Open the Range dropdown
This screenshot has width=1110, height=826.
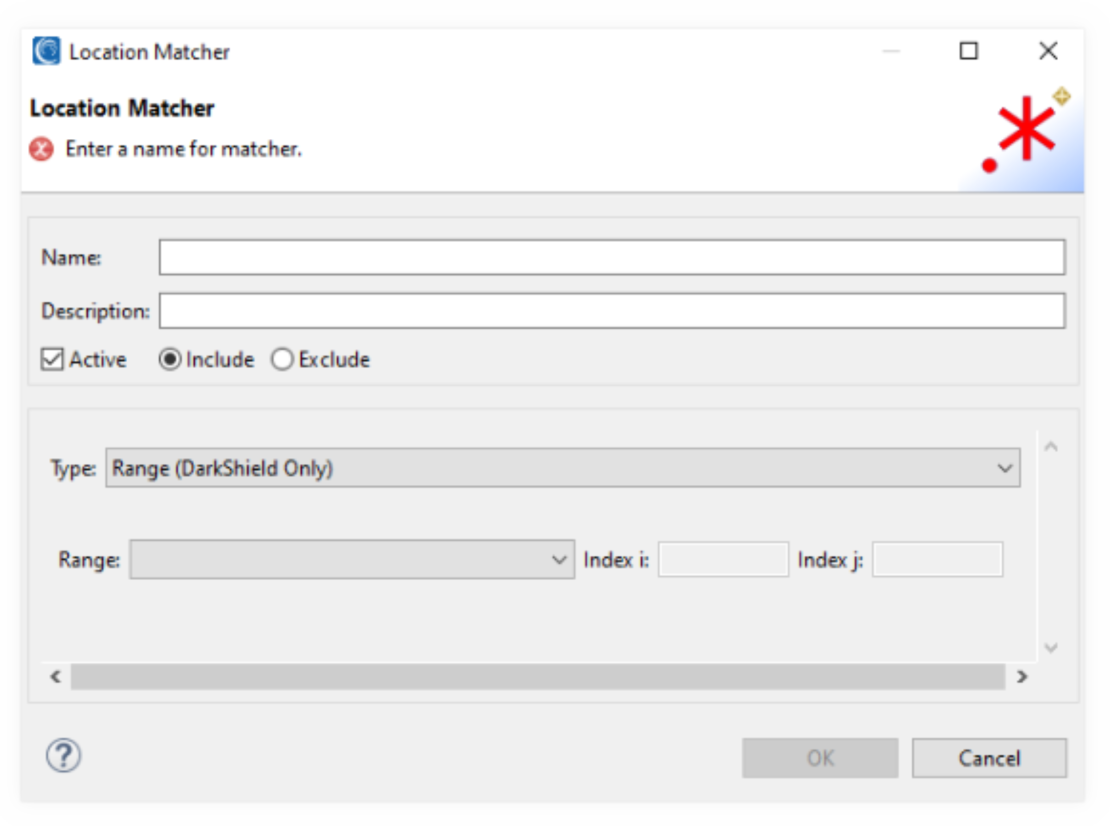350,559
